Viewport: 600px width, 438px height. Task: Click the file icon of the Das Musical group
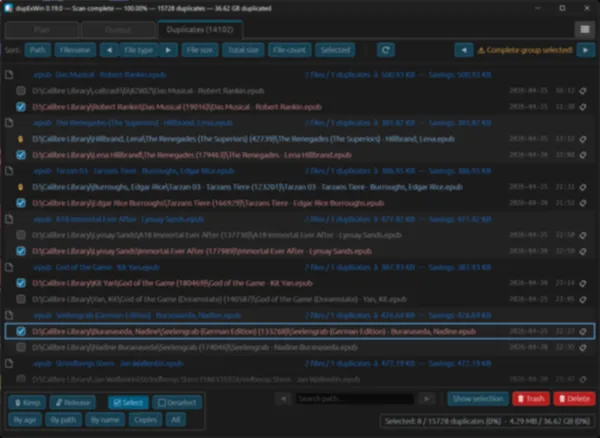[9, 75]
